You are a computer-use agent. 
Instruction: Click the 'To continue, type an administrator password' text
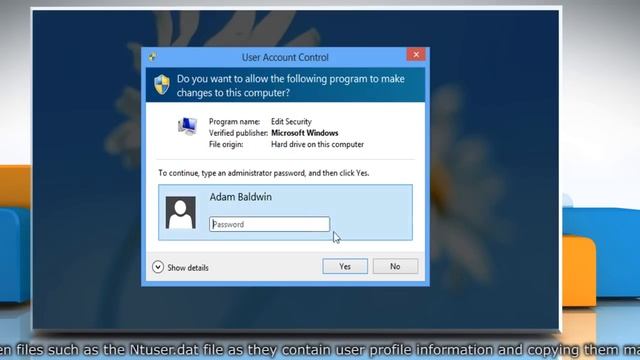point(264,173)
